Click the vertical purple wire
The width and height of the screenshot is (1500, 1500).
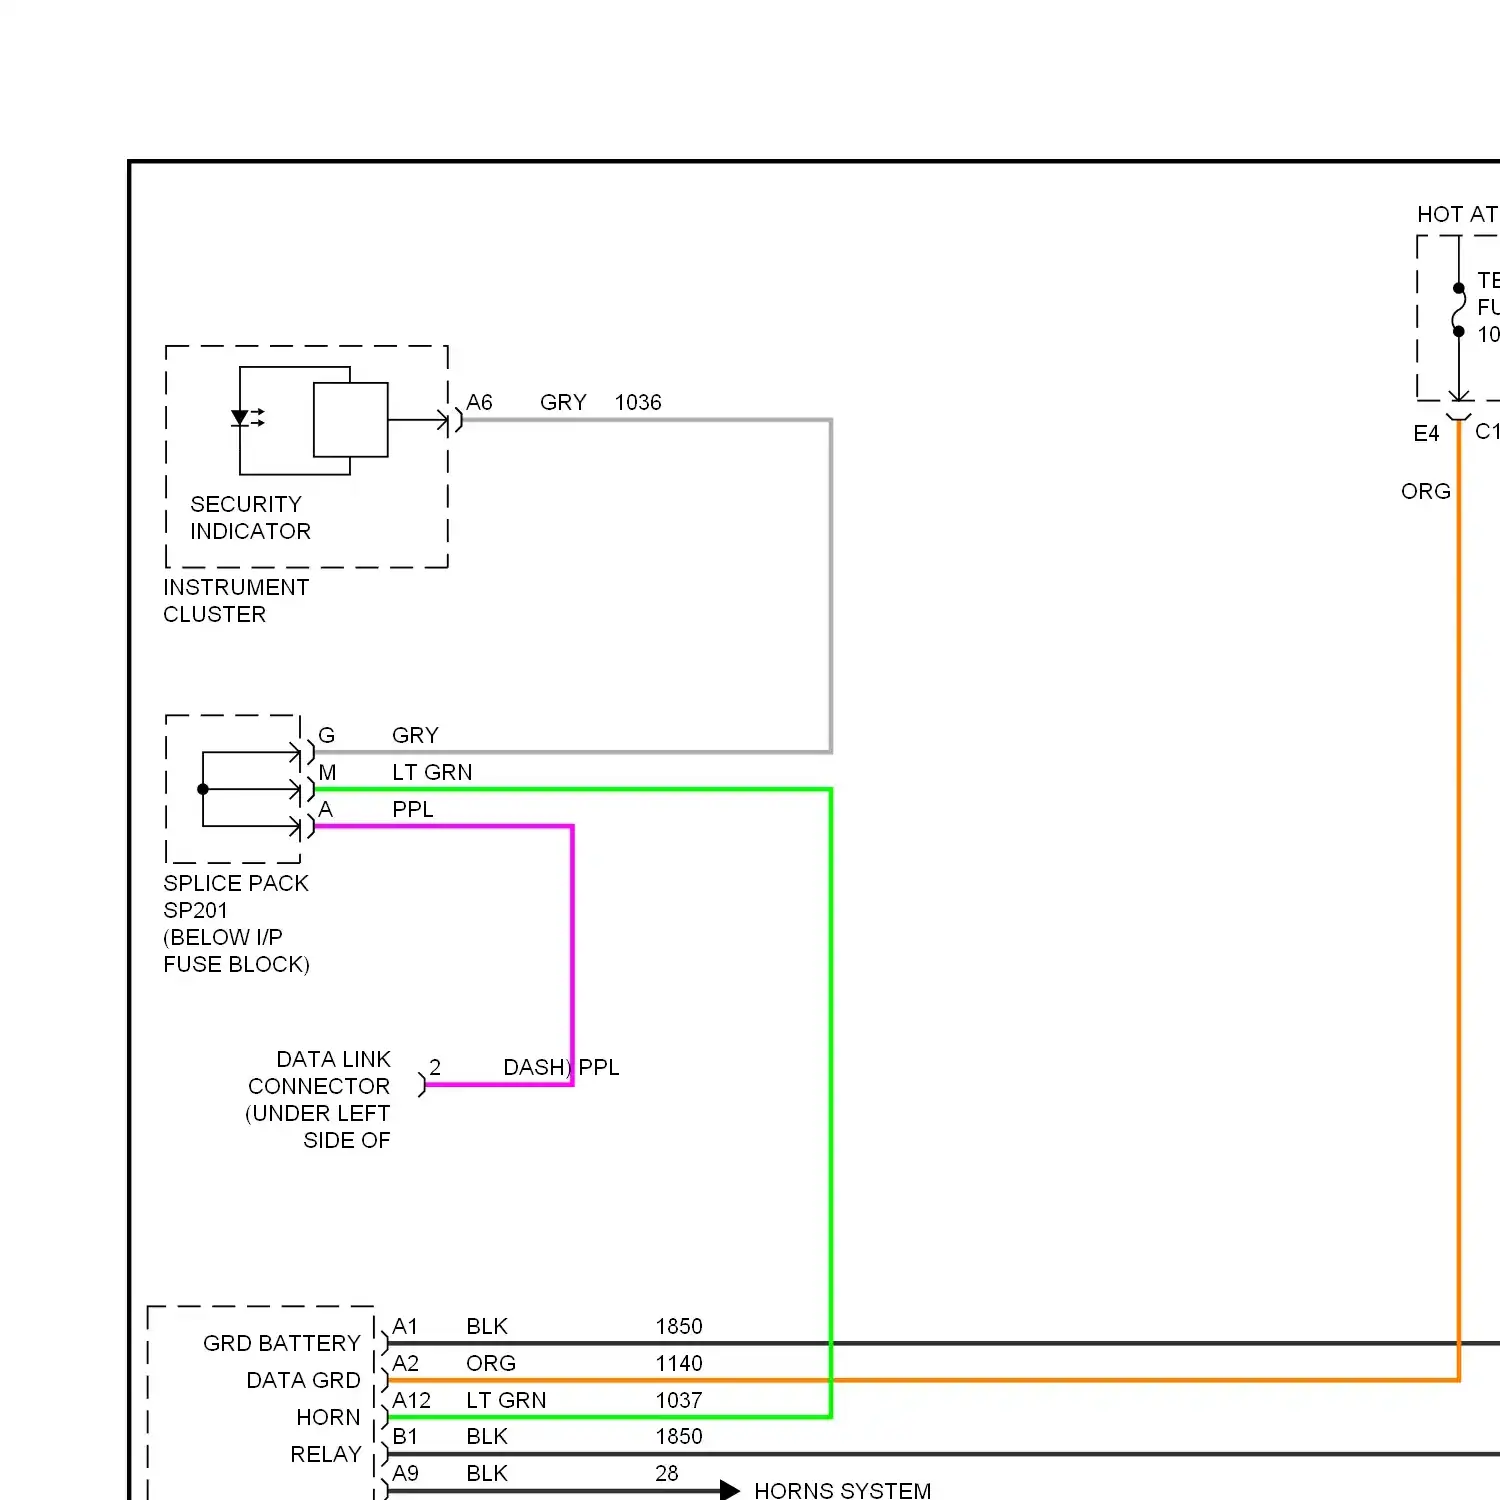click(572, 955)
